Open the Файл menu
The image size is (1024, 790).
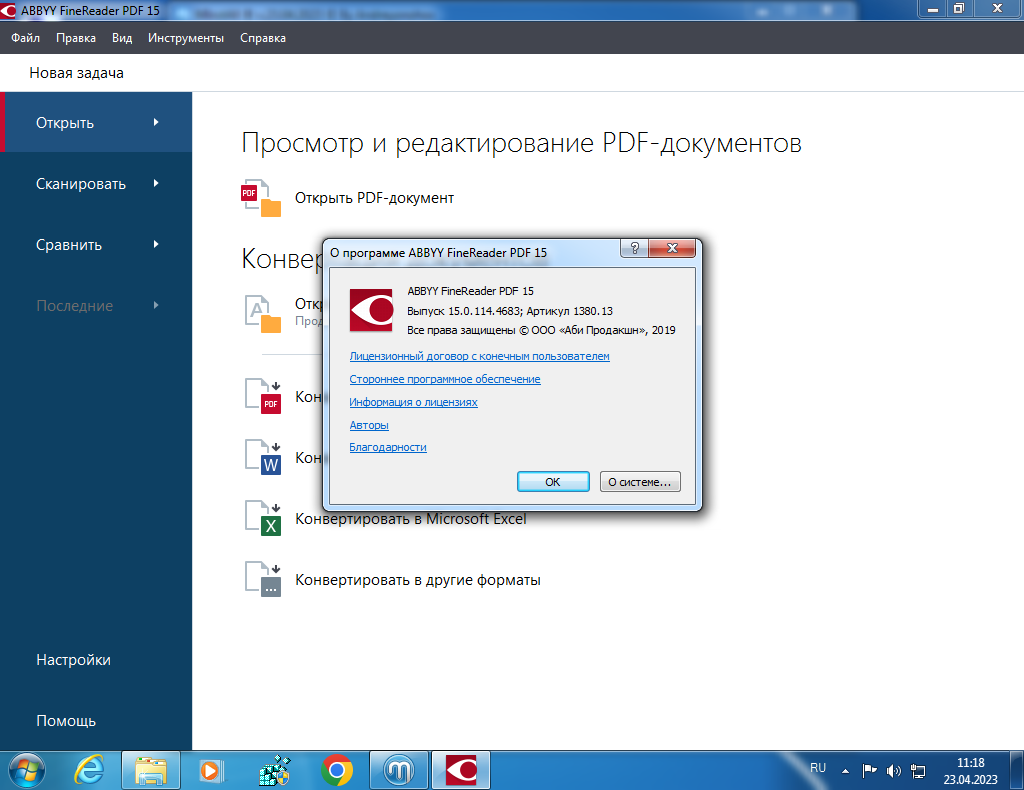(x=25, y=38)
